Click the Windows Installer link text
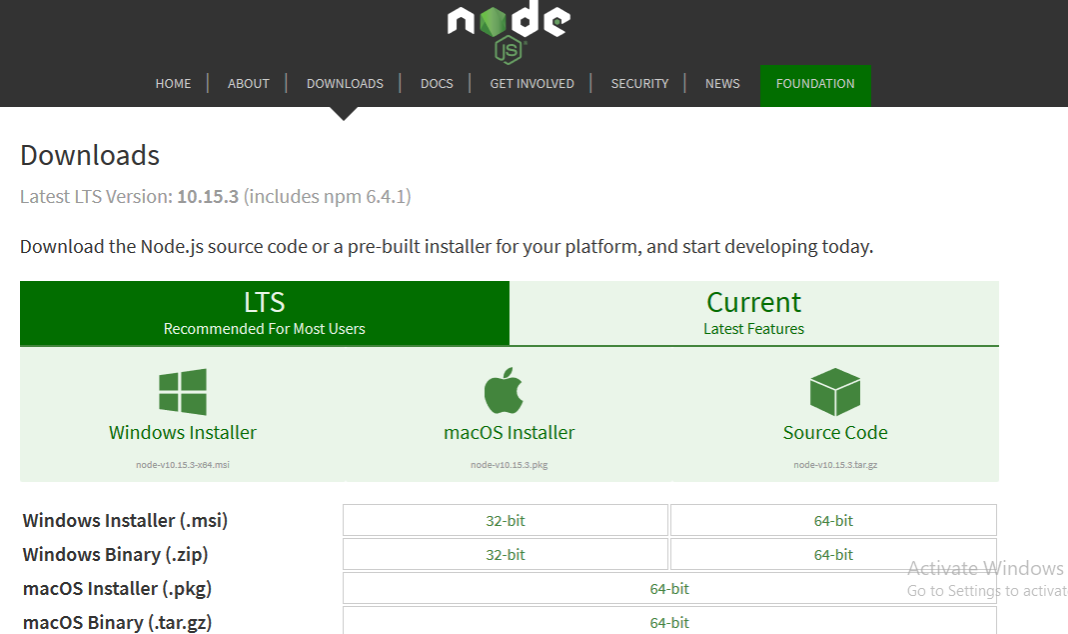The image size is (1068, 634). tap(183, 432)
